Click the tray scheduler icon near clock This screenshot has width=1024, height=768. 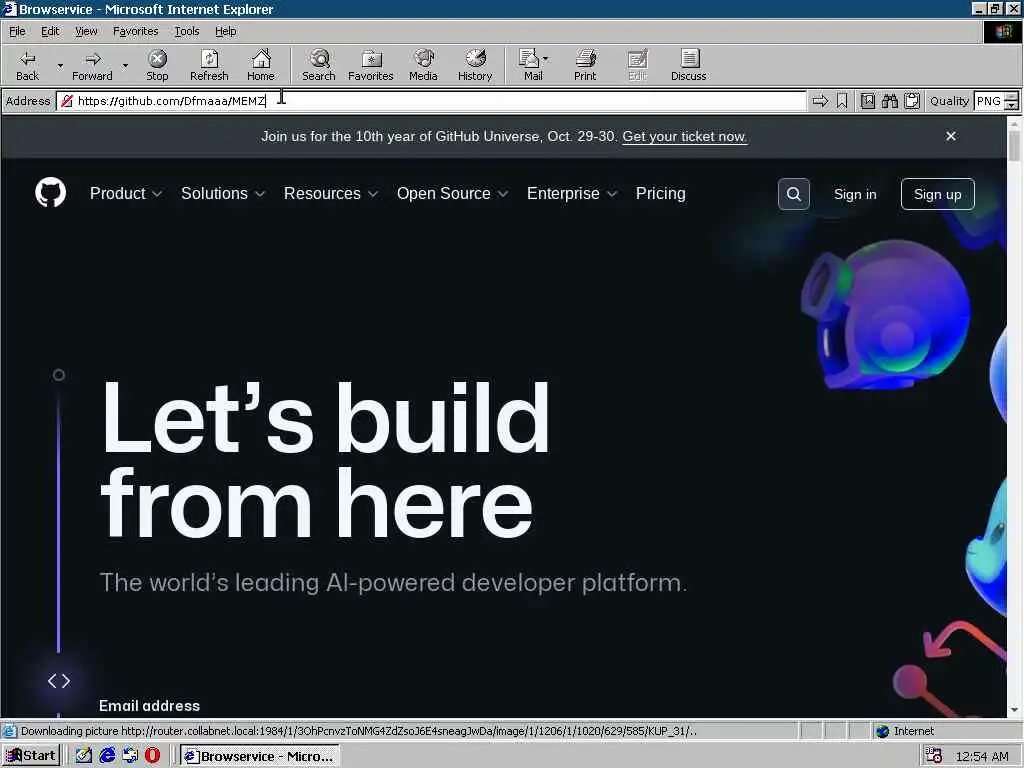pyautogui.click(x=934, y=756)
